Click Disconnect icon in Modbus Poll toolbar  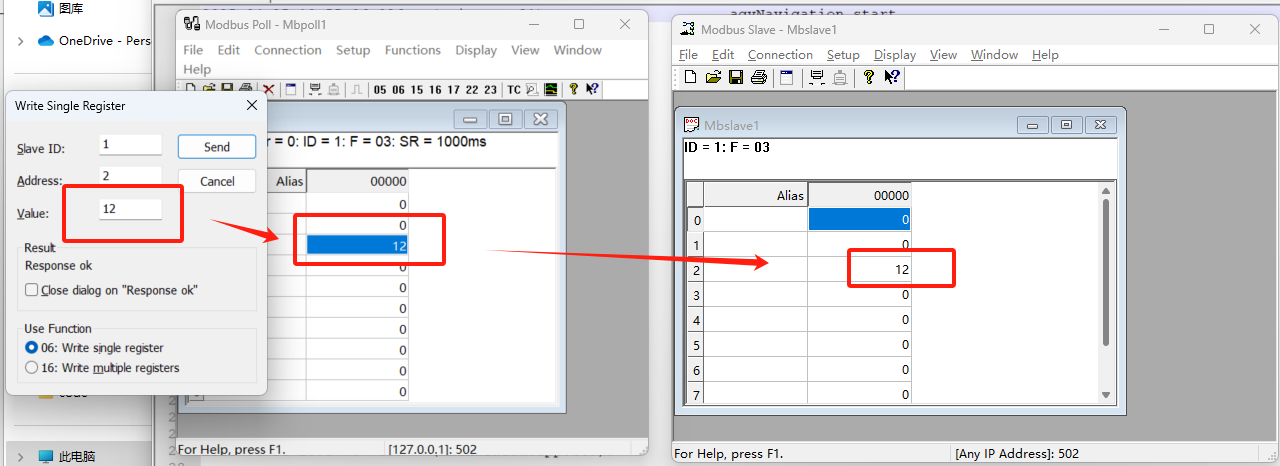click(x=334, y=90)
